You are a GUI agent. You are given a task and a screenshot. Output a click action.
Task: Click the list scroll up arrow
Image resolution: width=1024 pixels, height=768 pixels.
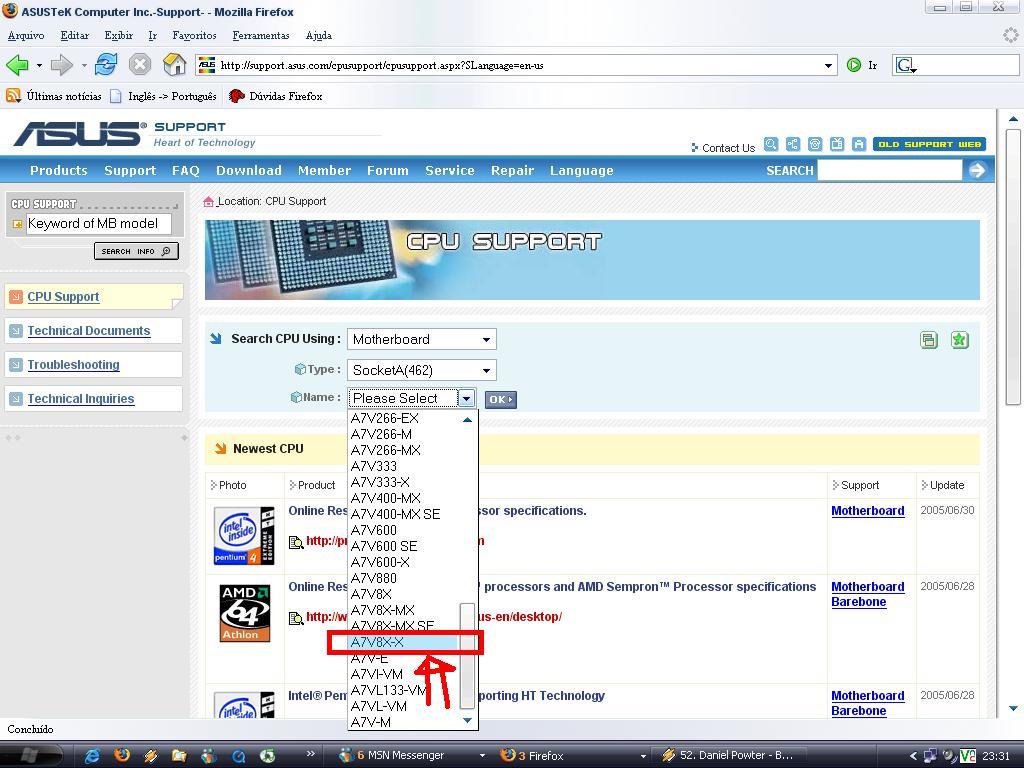pos(467,420)
